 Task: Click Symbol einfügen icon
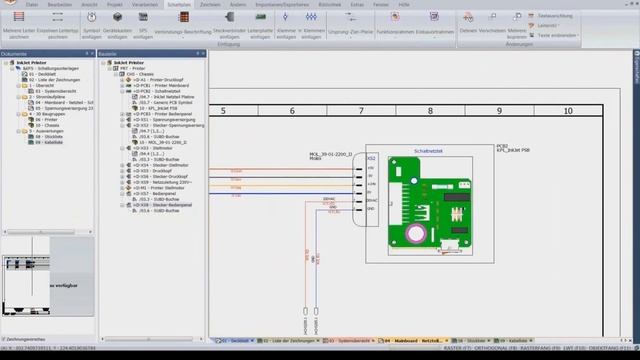pos(91,17)
